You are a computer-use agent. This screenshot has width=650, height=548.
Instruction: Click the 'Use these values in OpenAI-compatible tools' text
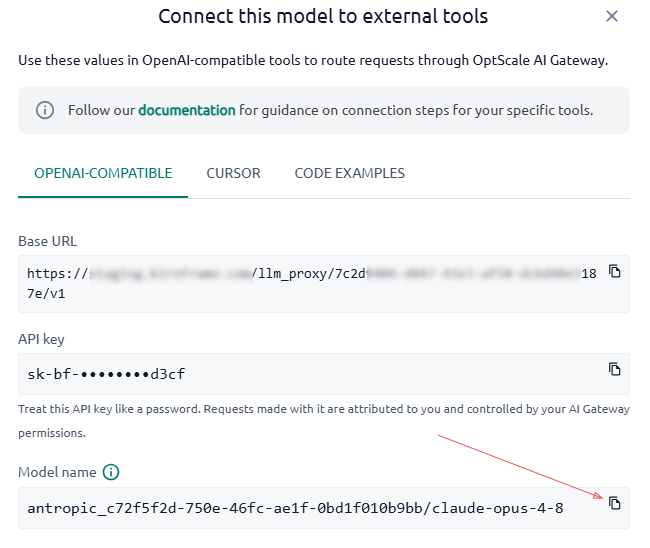pyautogui.click(x=313, y=61)
